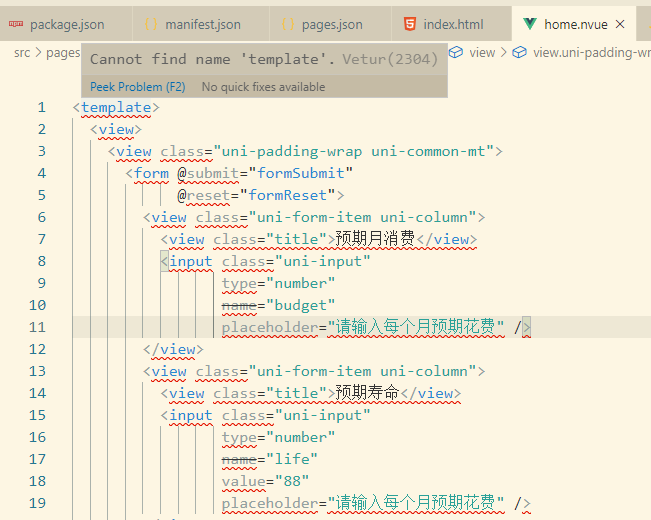Switch to the manifest.json tab
Viewport: 651px width, 520px height.
201,24
